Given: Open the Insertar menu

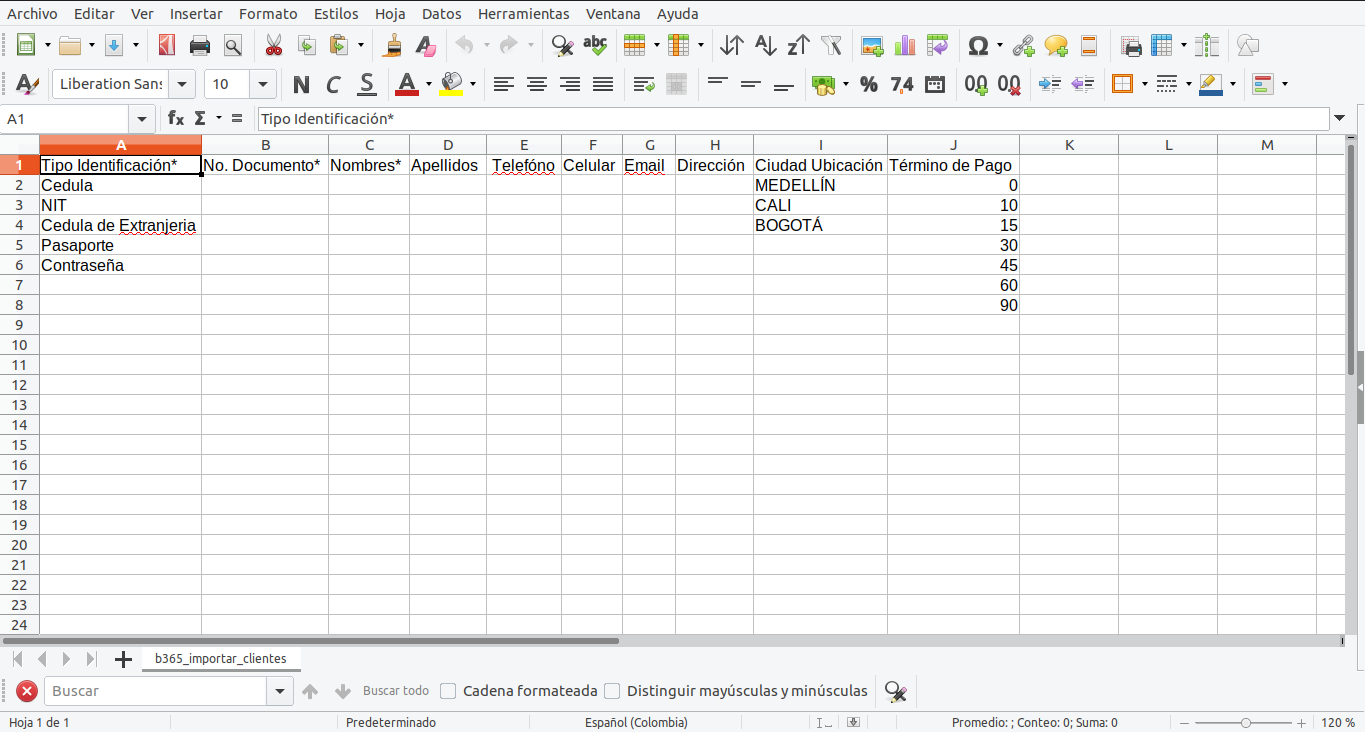Looking at the screenshot, I should point(196,14).
